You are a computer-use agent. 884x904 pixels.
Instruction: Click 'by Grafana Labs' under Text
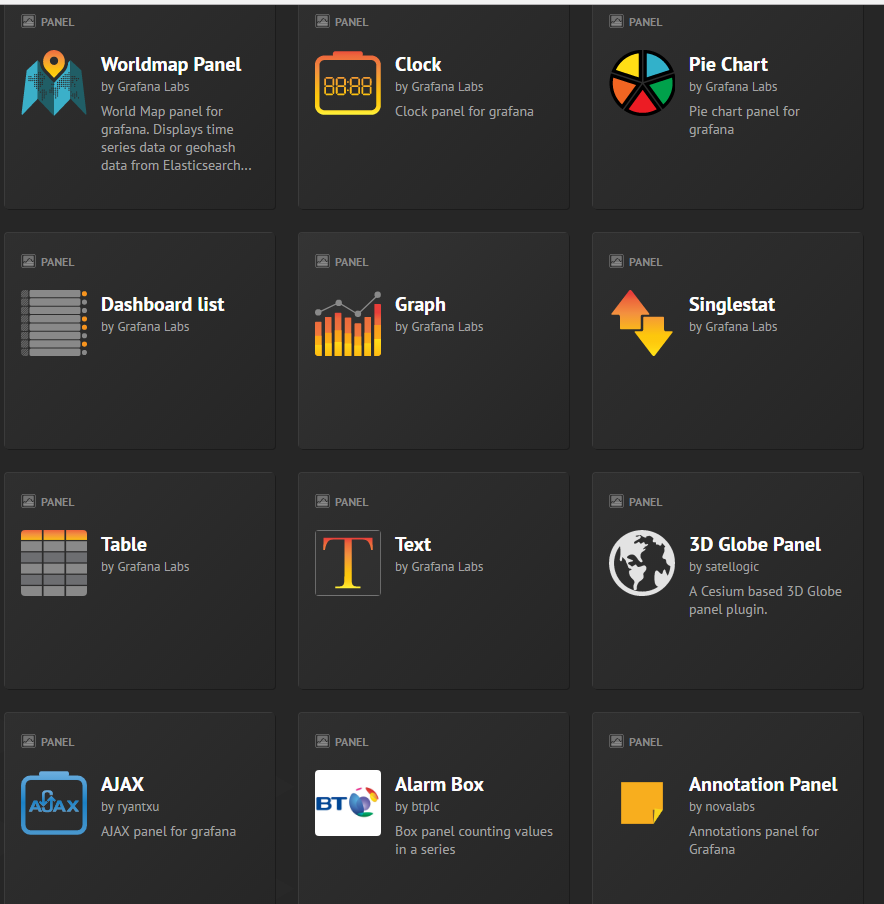[x=439, y=567]
